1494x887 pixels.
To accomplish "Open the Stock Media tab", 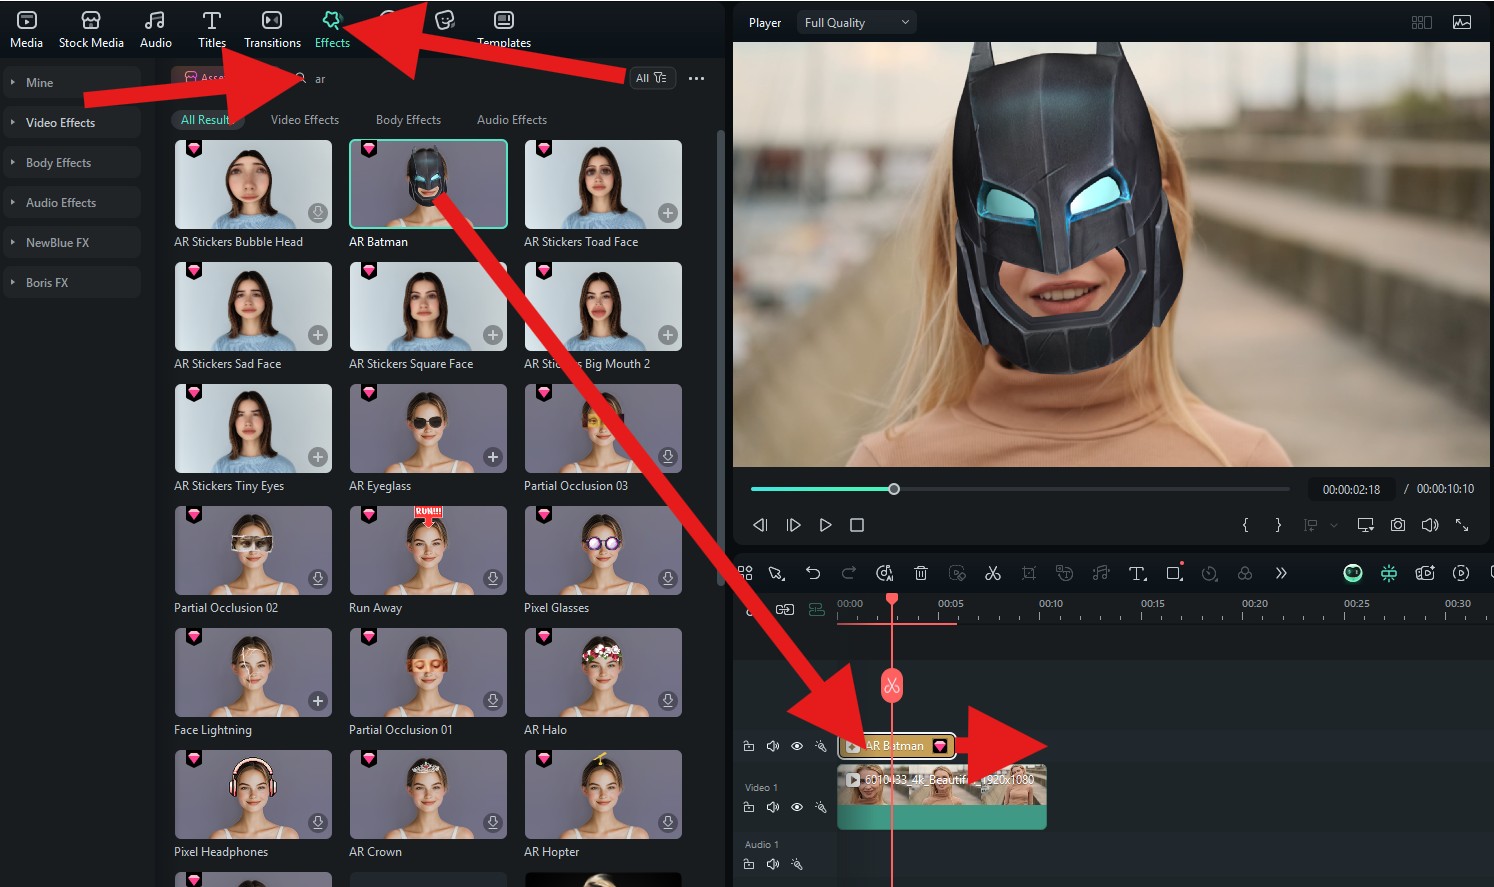I will coord(91,29).
